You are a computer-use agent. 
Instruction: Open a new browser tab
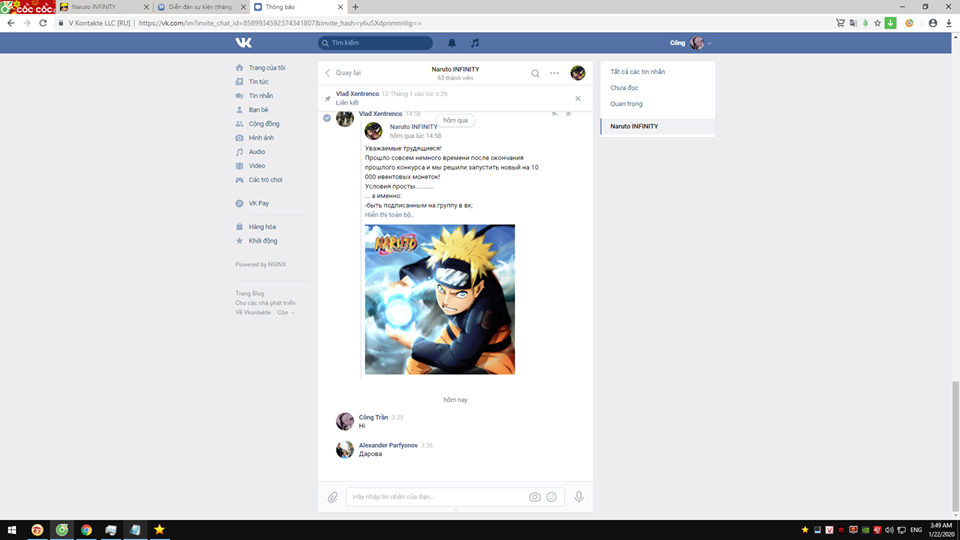point(355,7)
